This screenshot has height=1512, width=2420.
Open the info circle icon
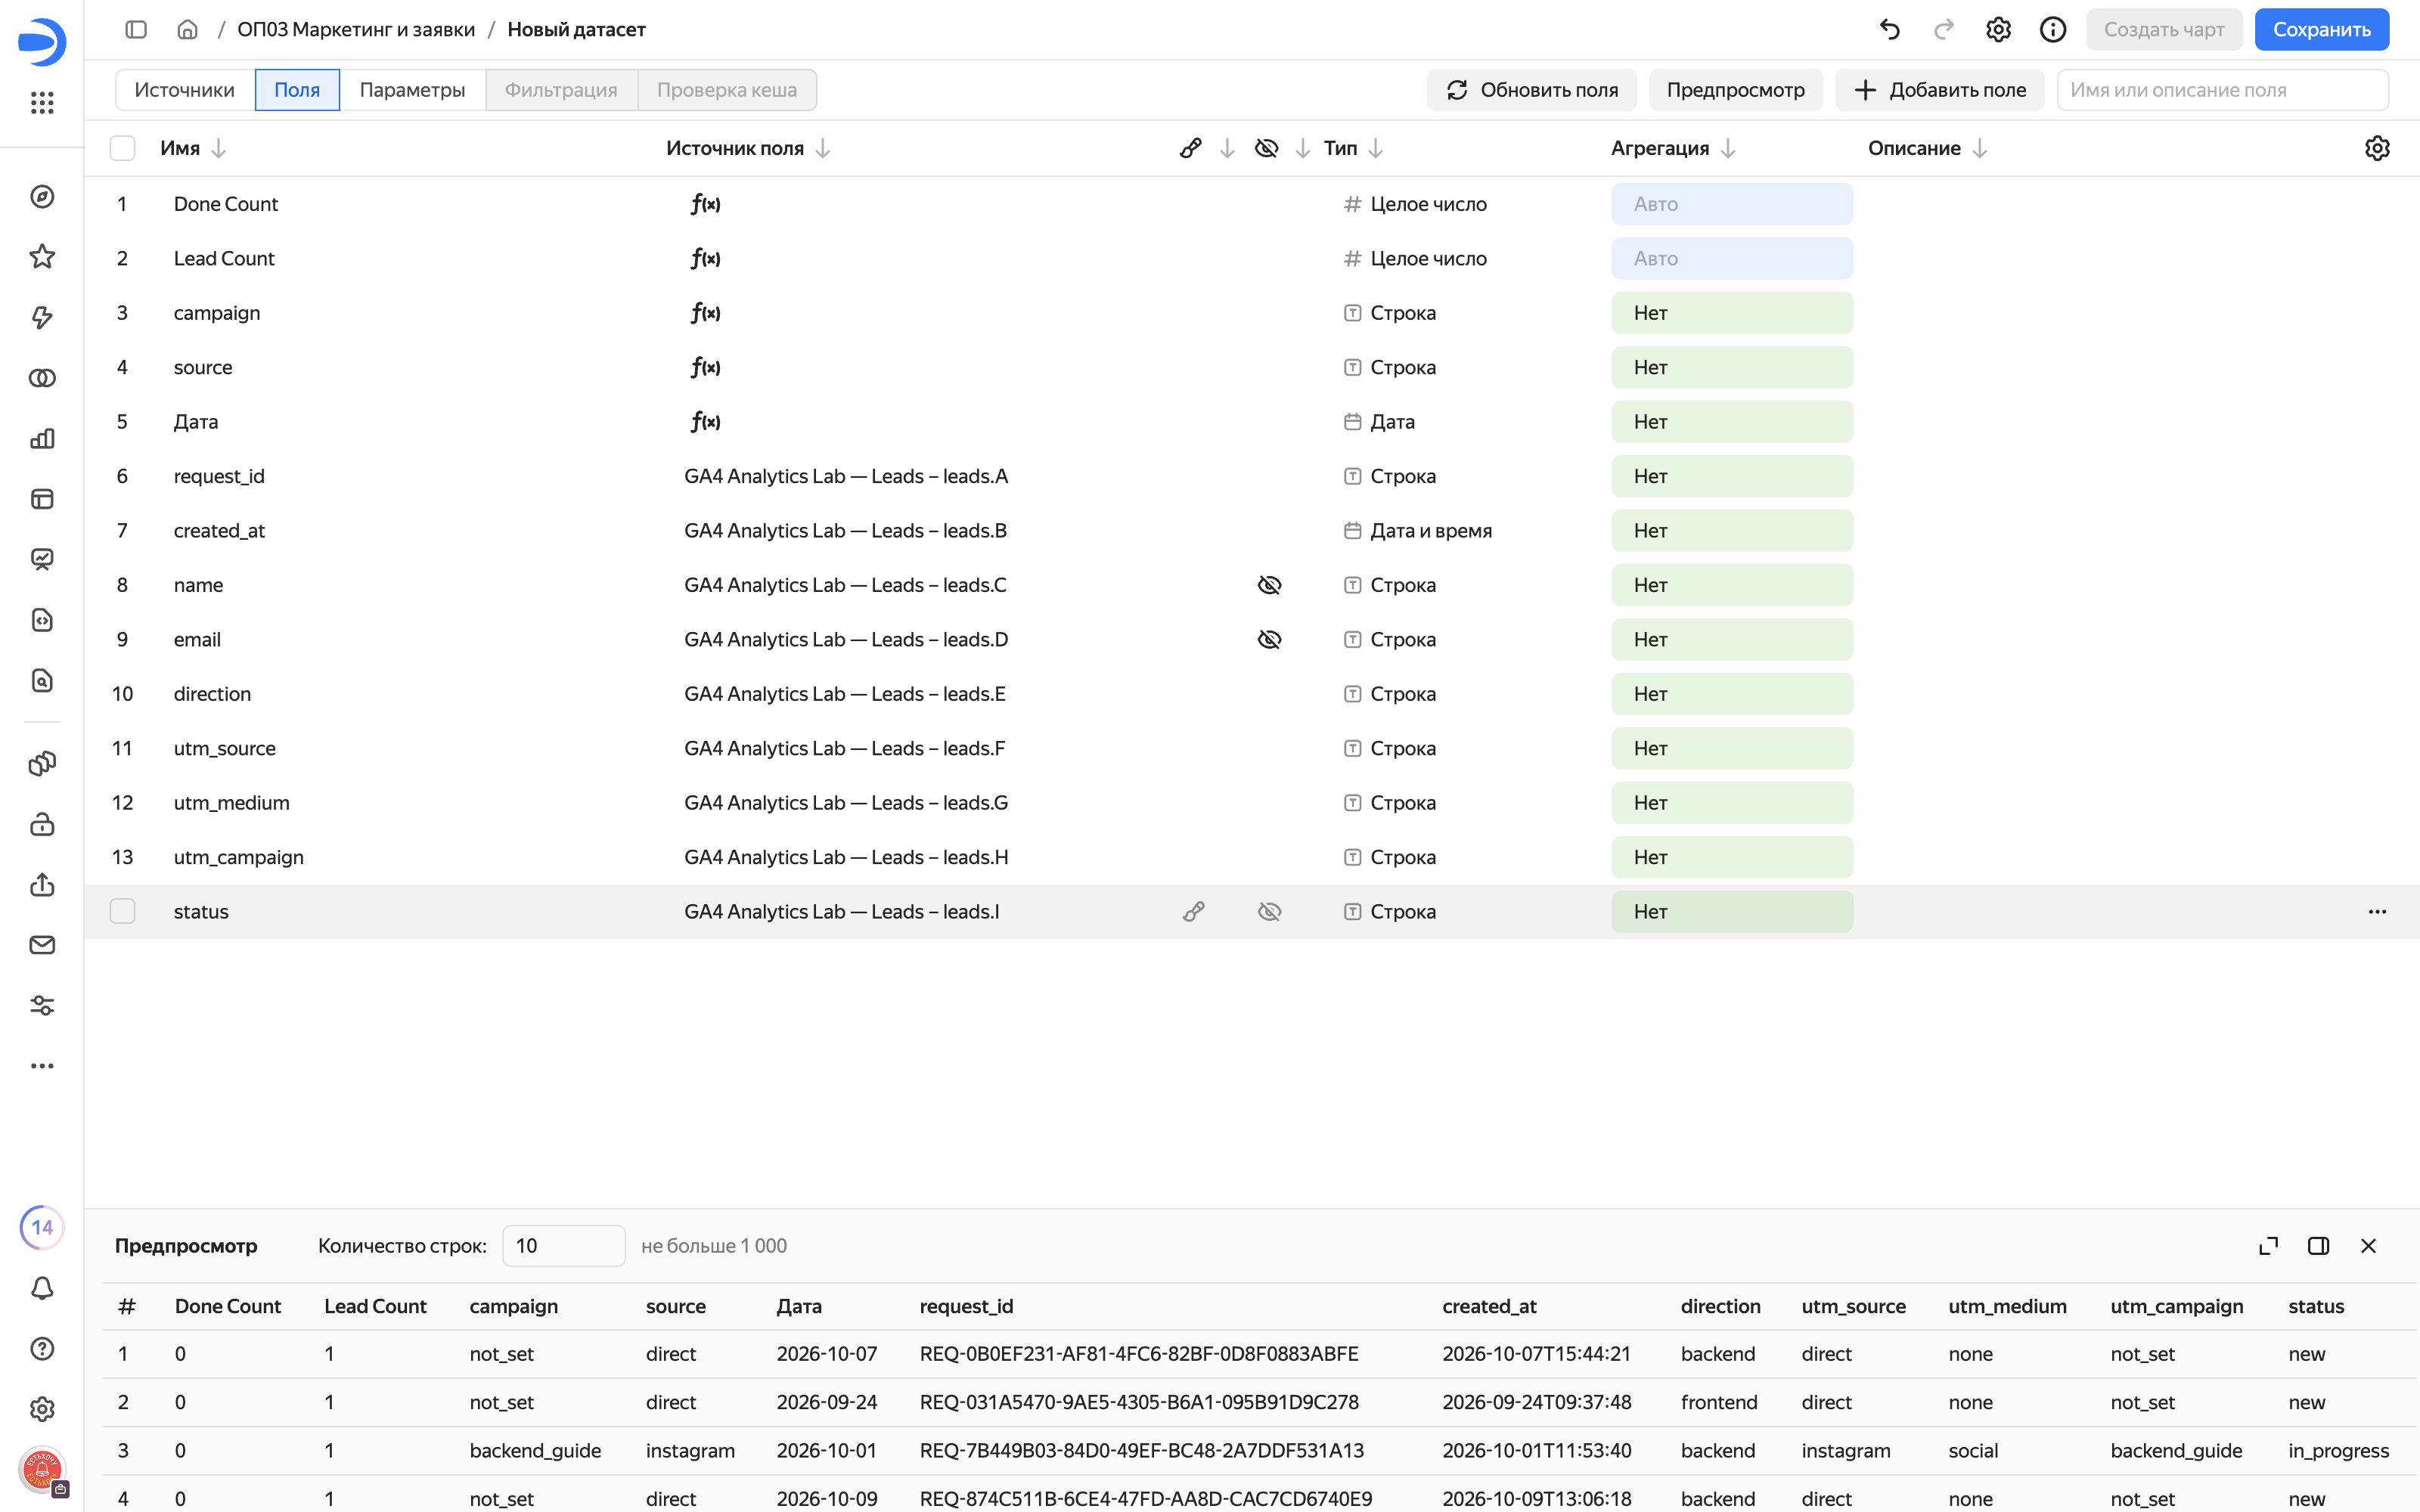click(x=2052, y=30)
